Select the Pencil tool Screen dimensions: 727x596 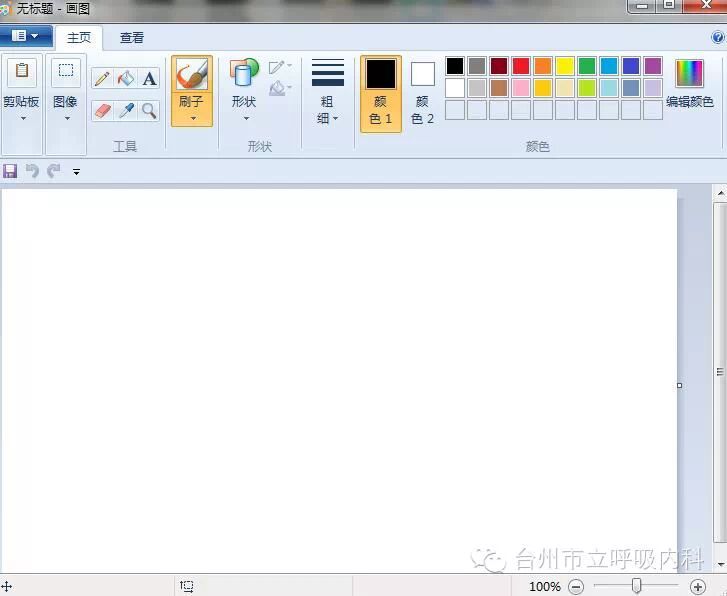click(x=102, y=78)
